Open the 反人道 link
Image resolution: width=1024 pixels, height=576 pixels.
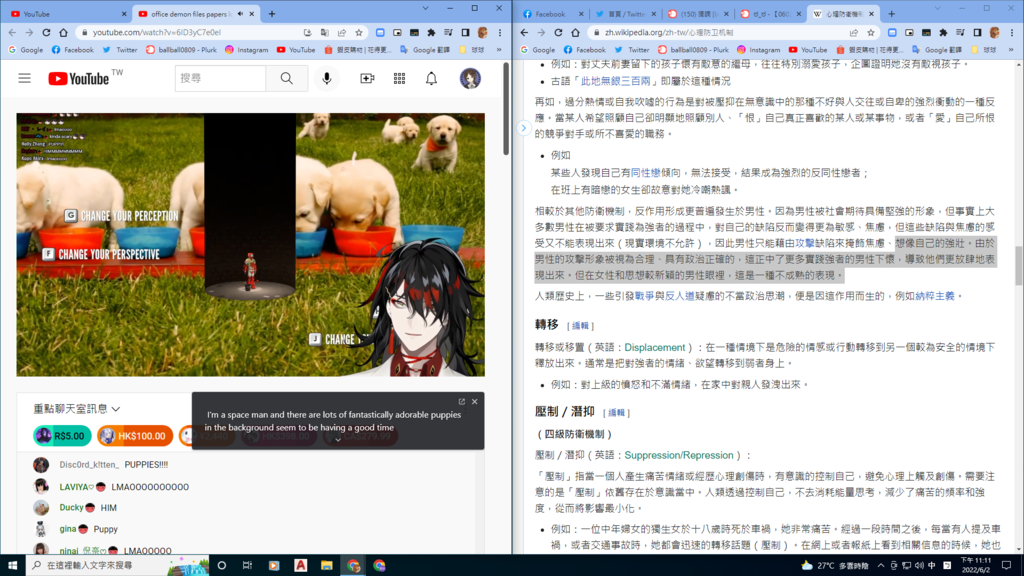click(x=679, y=296)
